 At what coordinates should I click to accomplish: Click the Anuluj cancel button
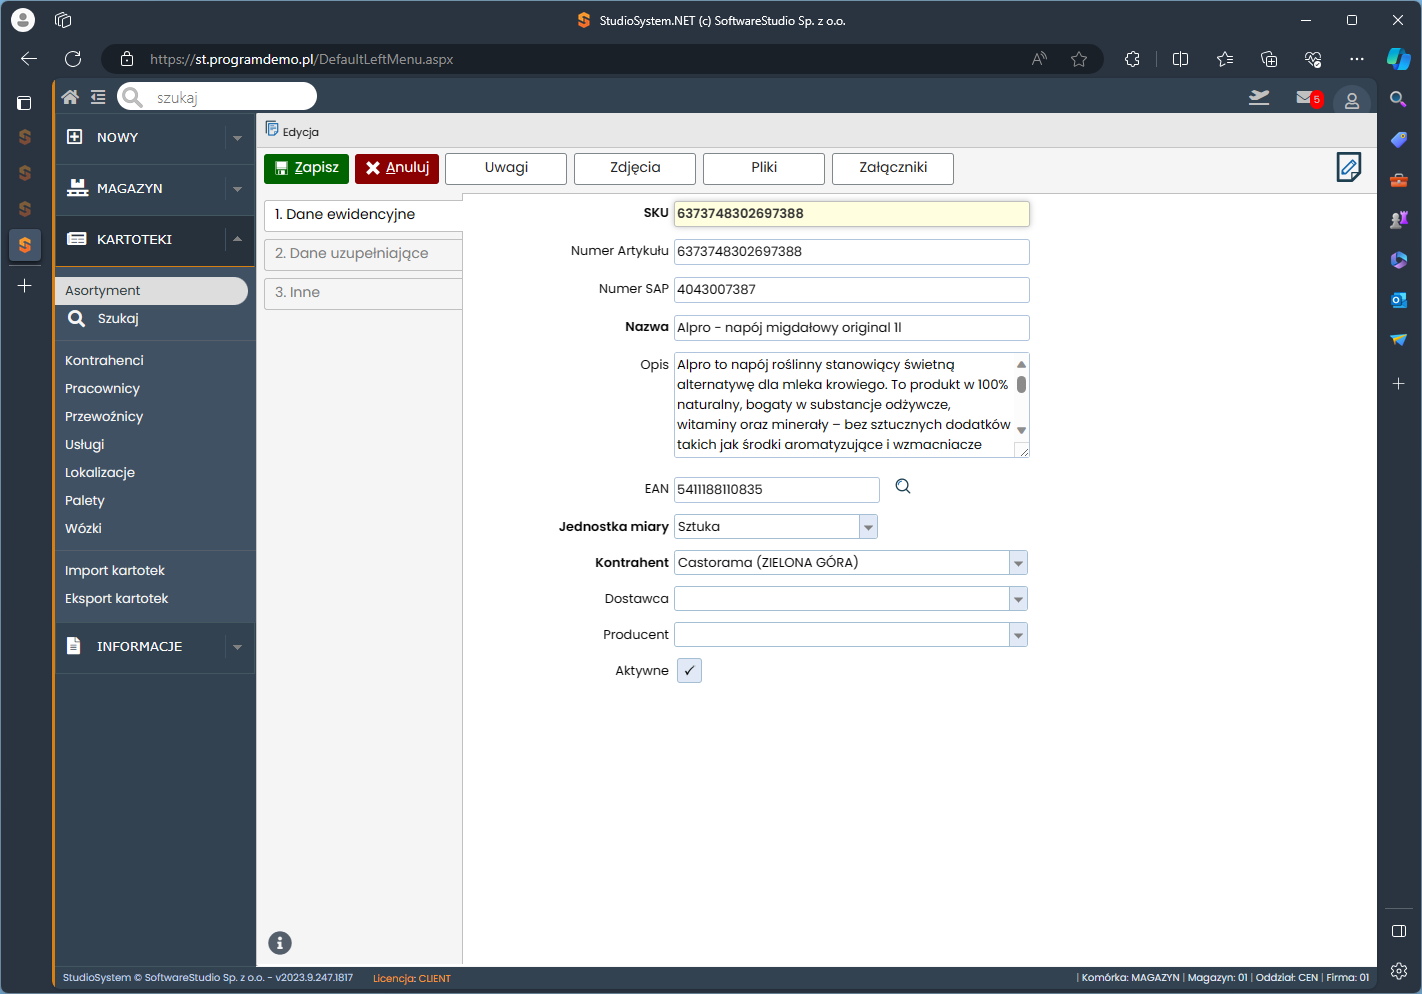pyautogui.click(x=397, y=168)
